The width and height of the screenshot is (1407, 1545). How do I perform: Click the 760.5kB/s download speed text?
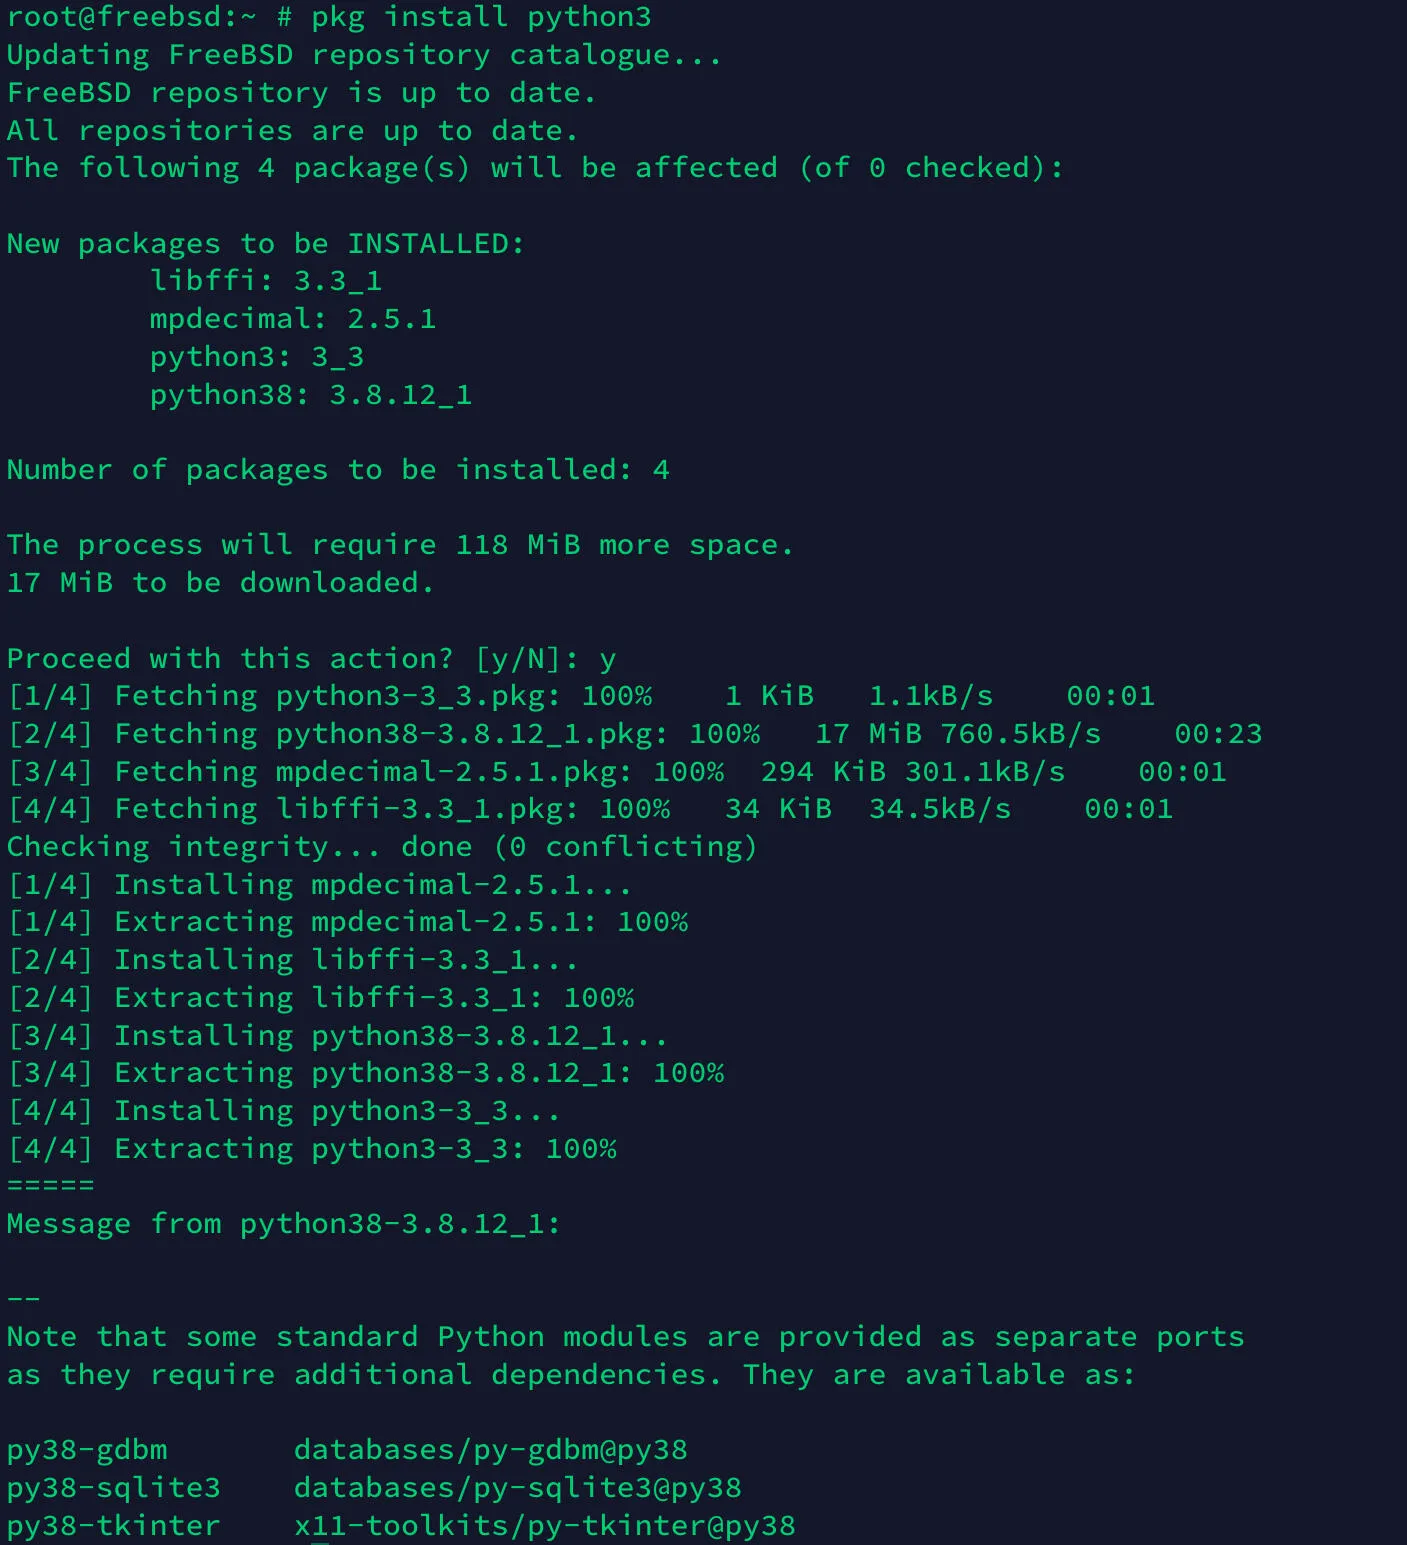[1020, 734]
